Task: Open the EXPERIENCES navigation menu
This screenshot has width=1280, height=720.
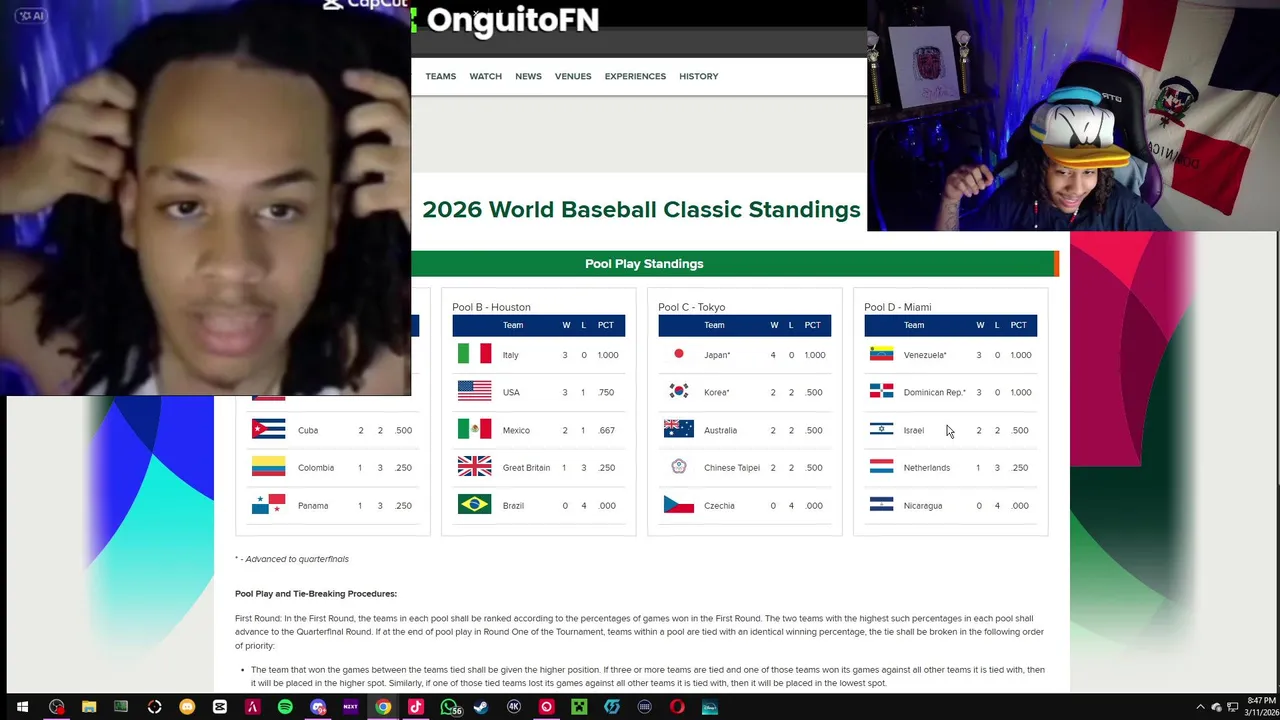Action: 635,76
